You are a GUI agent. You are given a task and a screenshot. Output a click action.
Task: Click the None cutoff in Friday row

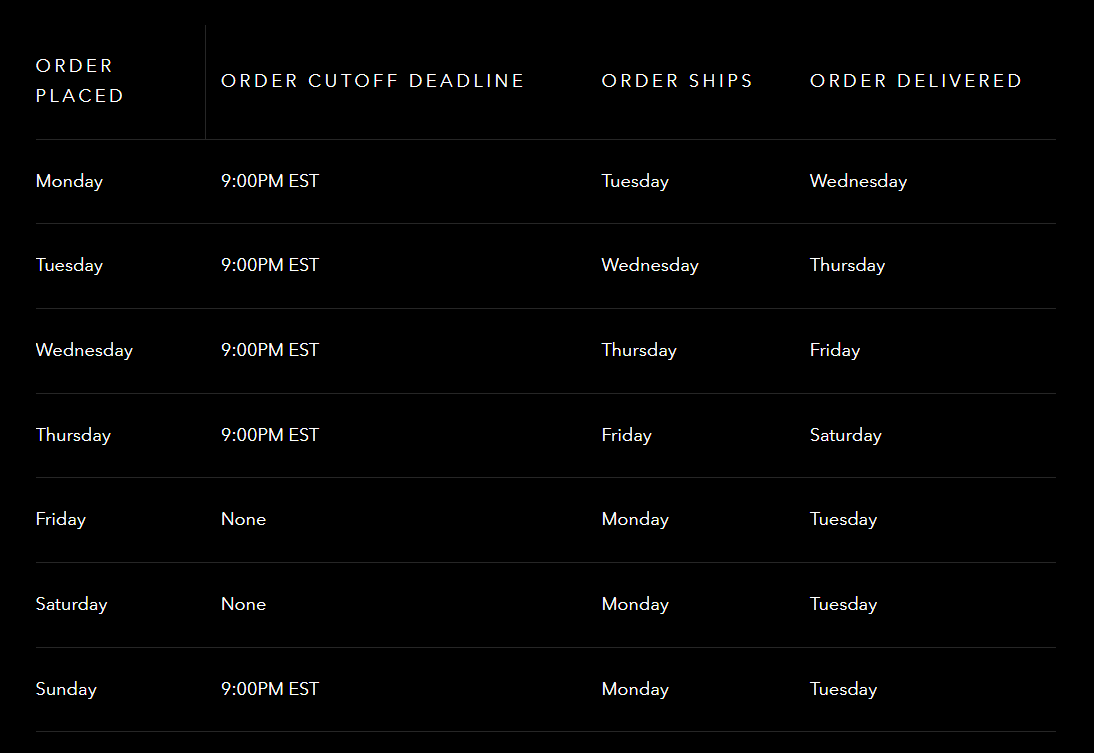click(x=243, y=519)
